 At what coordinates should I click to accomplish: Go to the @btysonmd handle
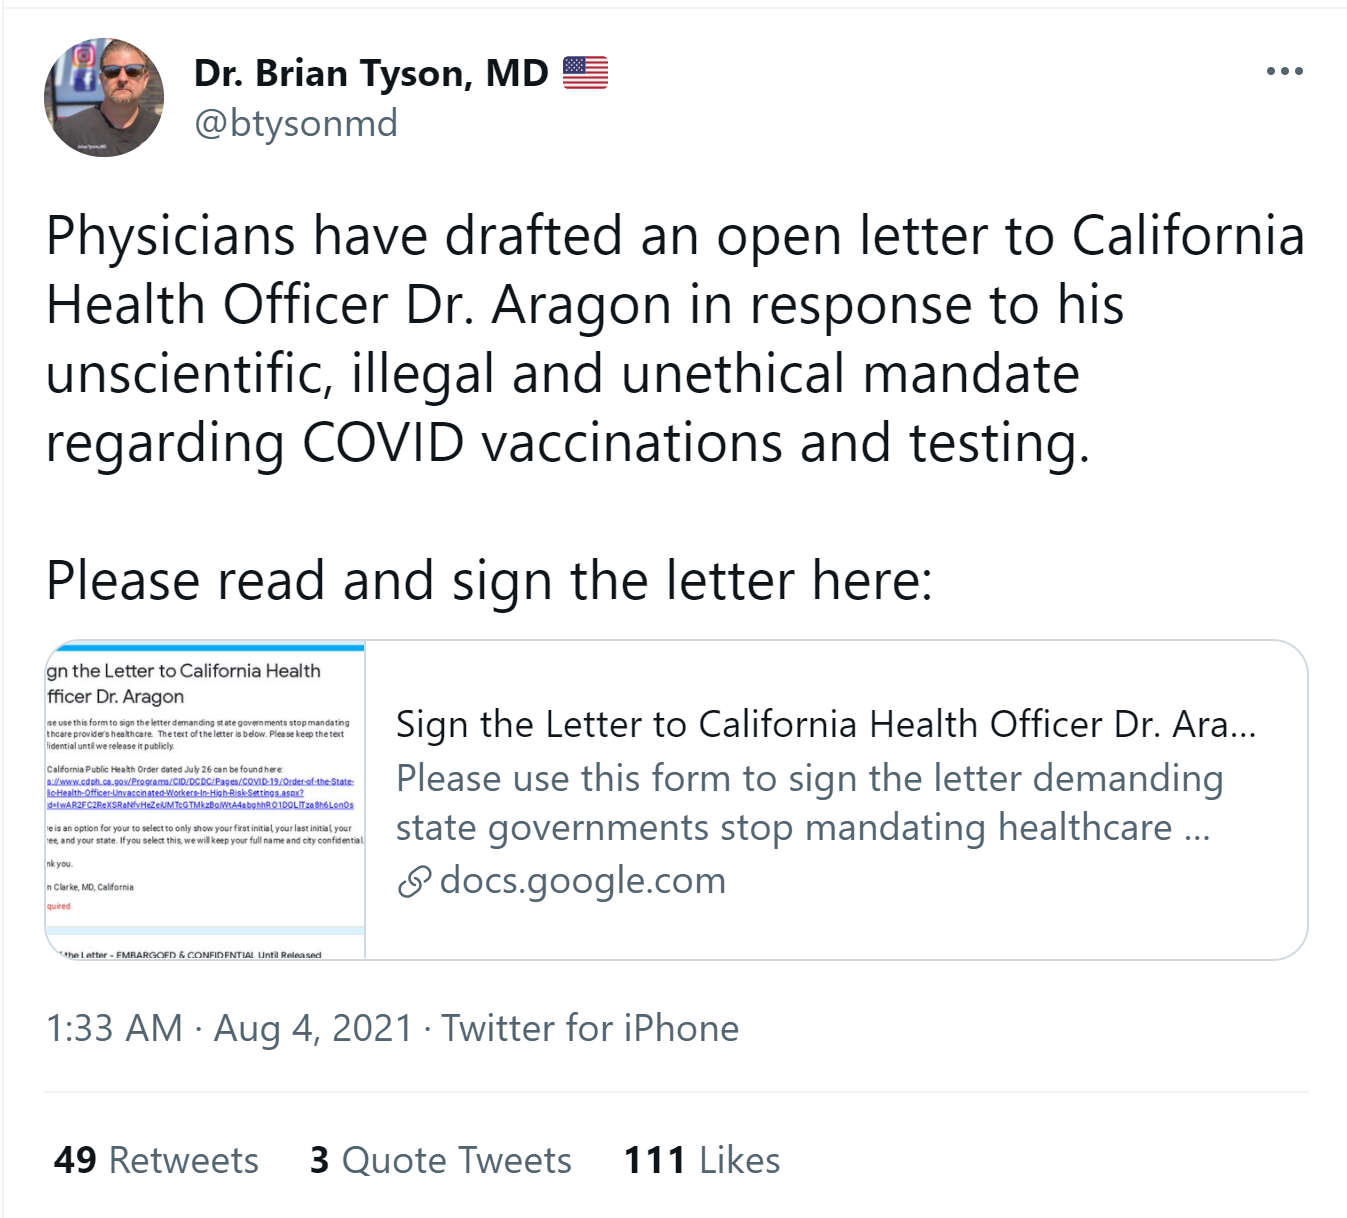coord(296,124)
